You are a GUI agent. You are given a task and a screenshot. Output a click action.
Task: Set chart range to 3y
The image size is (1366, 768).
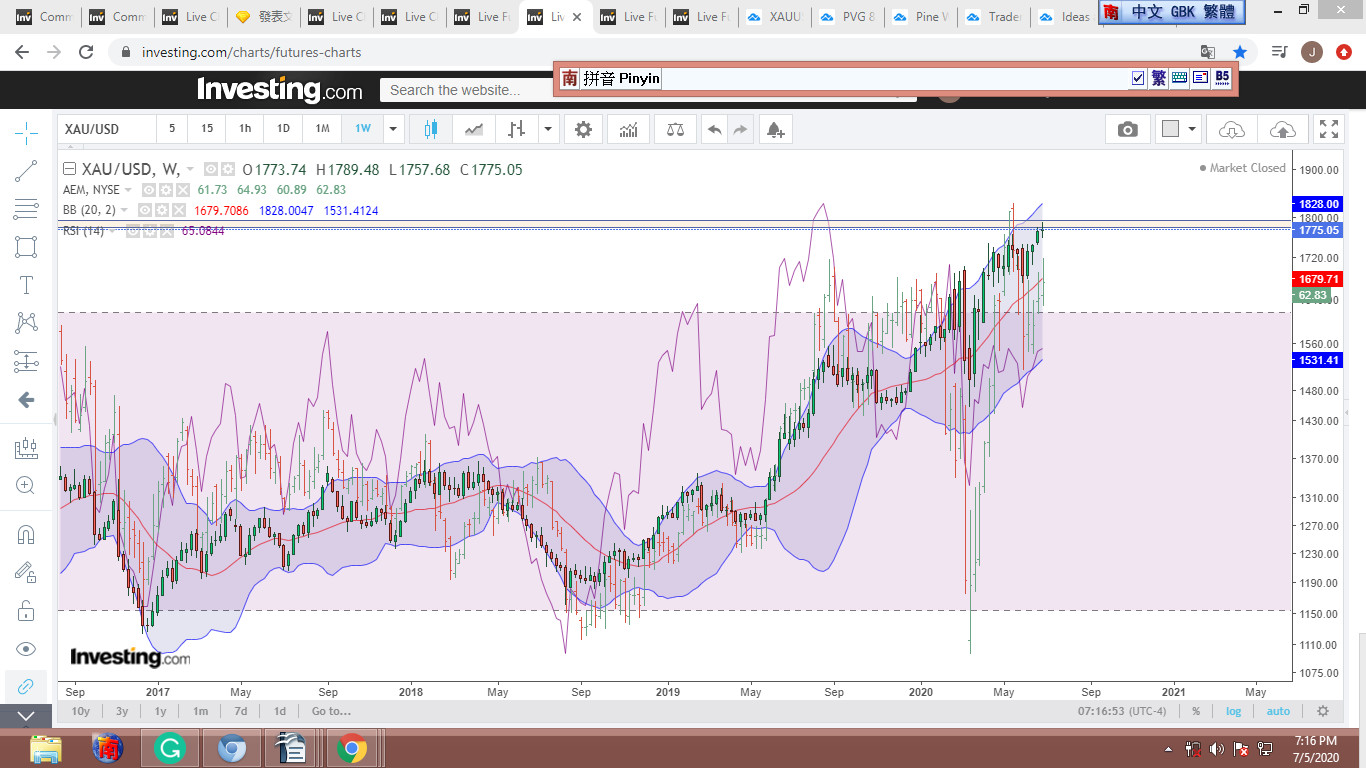[x=121, y=711]
